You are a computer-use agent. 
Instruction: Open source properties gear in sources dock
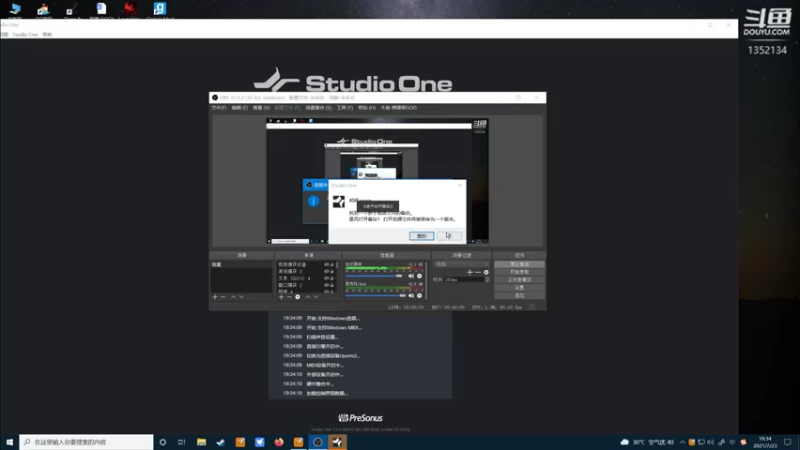298,297
